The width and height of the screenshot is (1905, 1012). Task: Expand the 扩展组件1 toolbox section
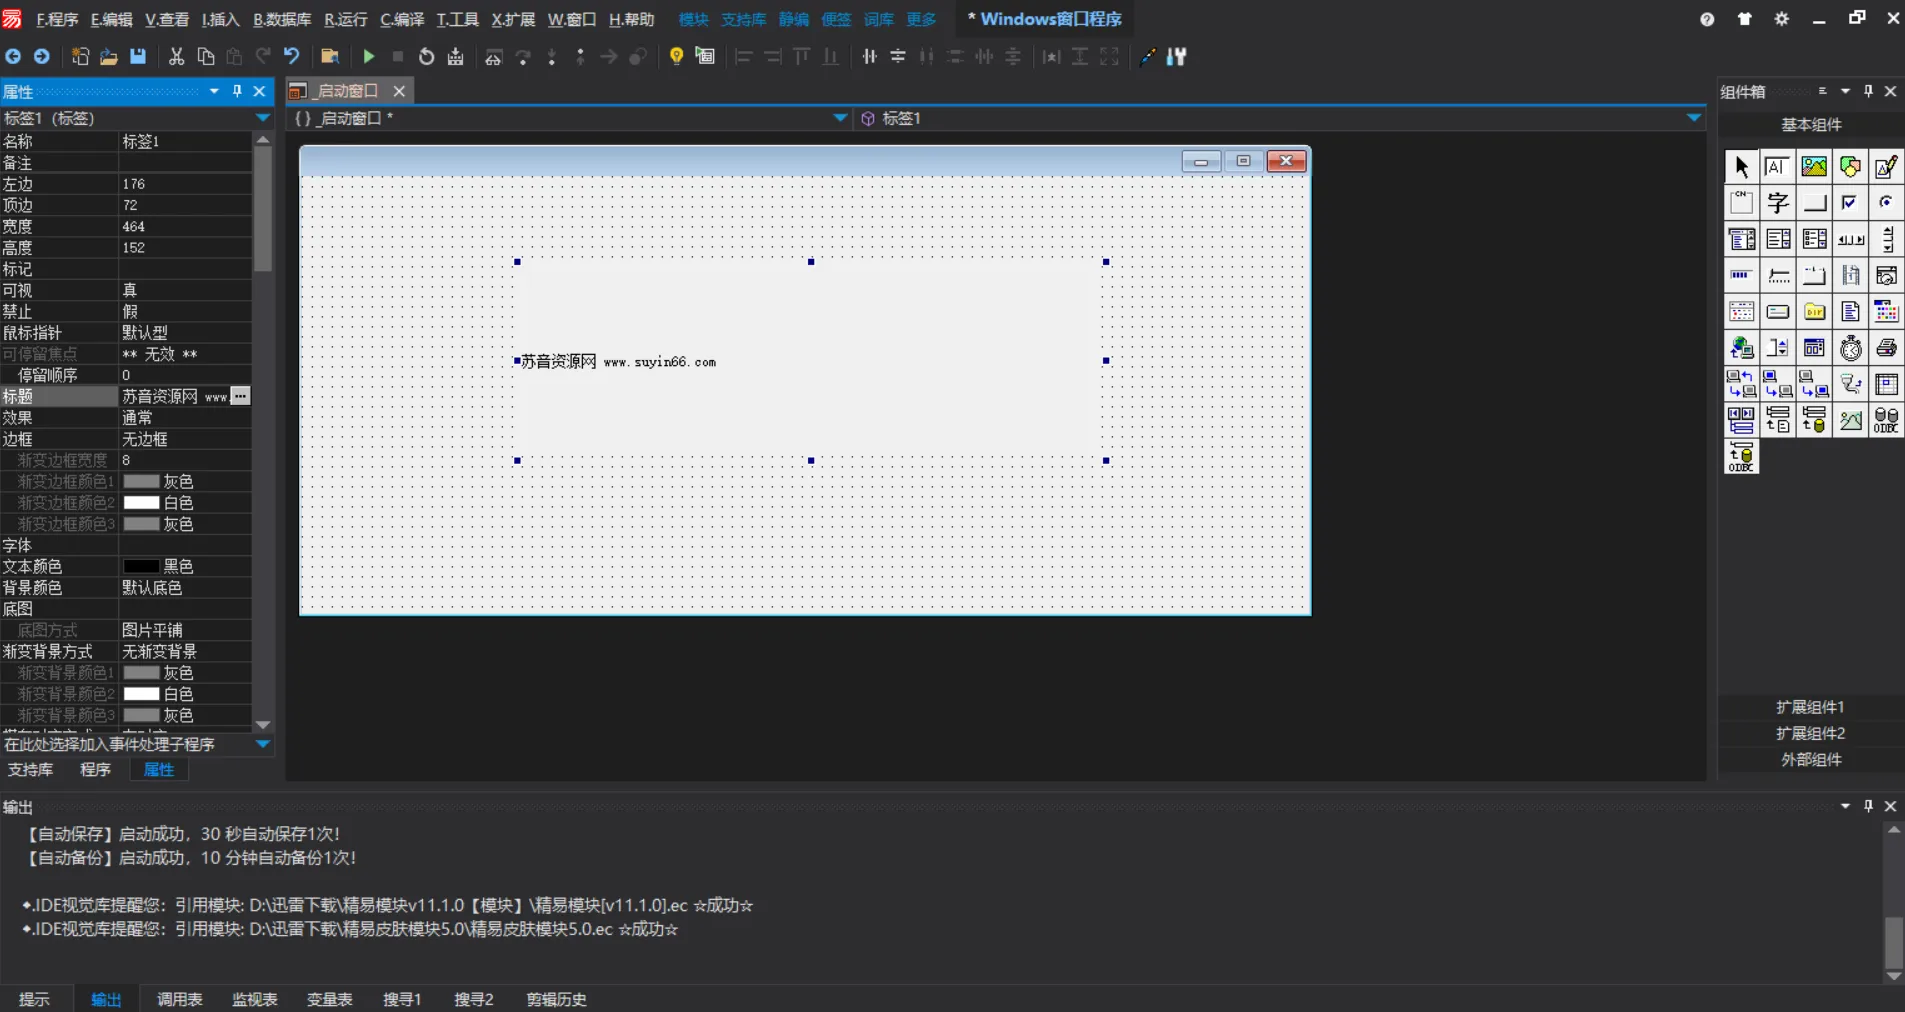pyautogui.click(x=1810, y=707)
